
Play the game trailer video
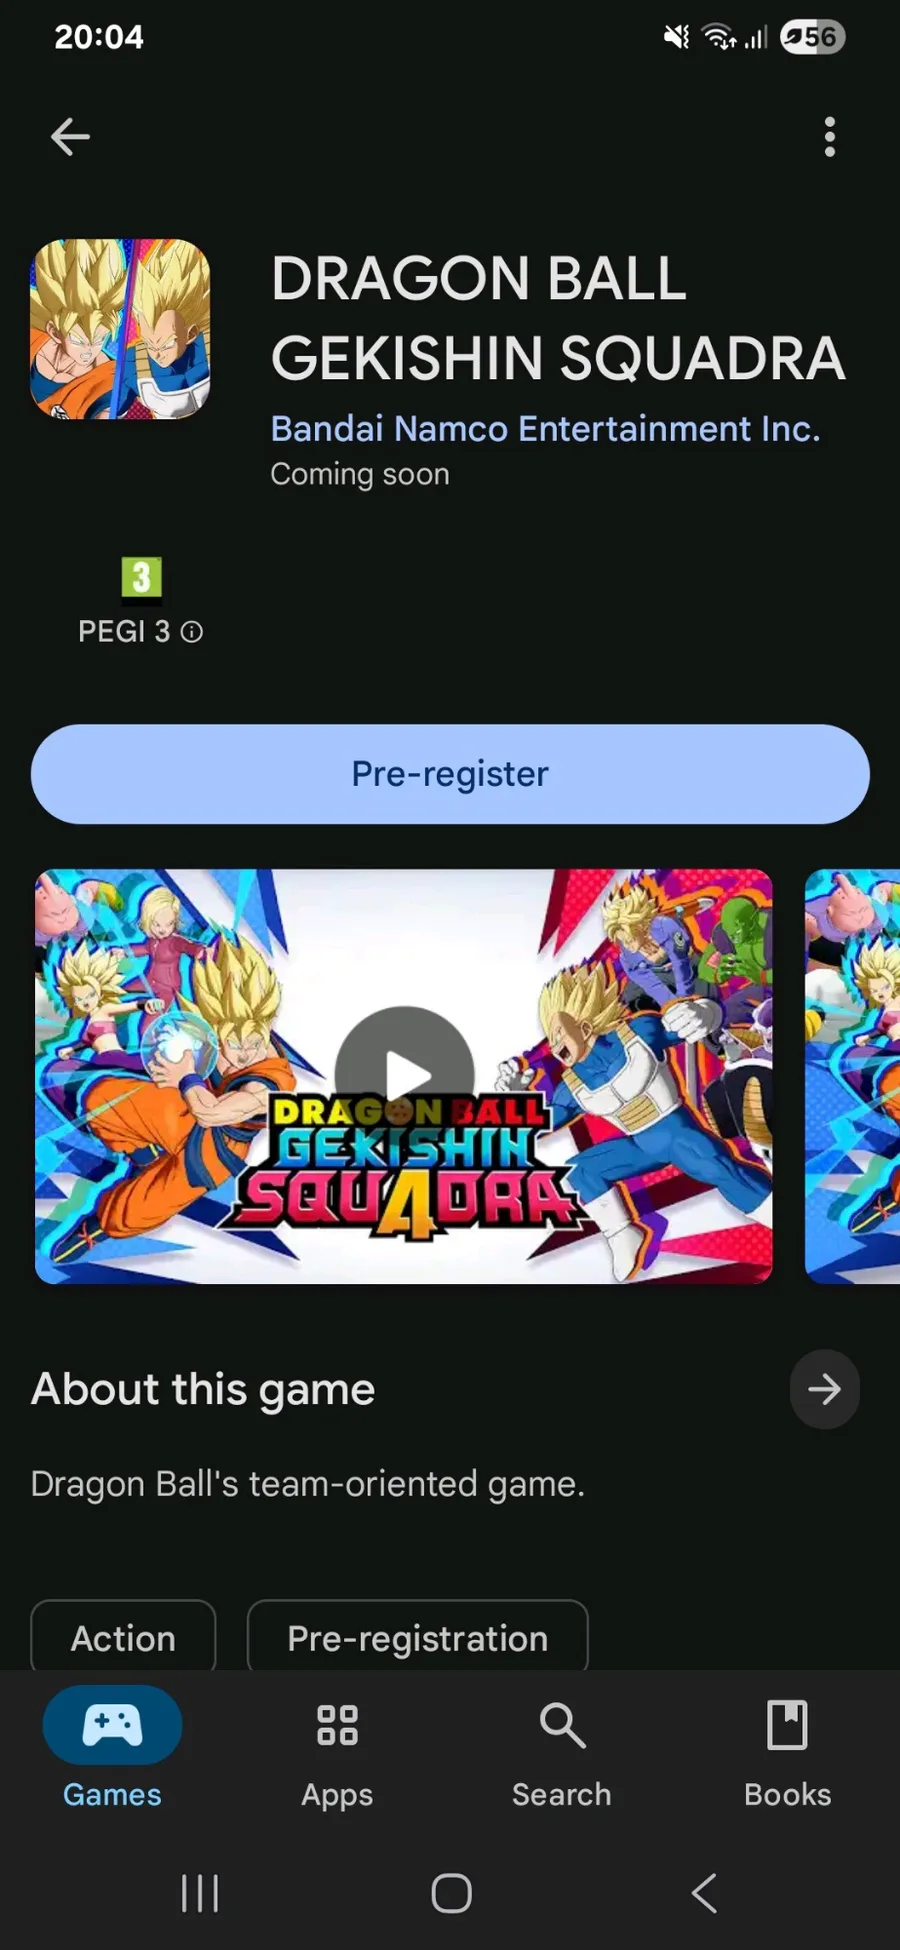coord(404,1076)
